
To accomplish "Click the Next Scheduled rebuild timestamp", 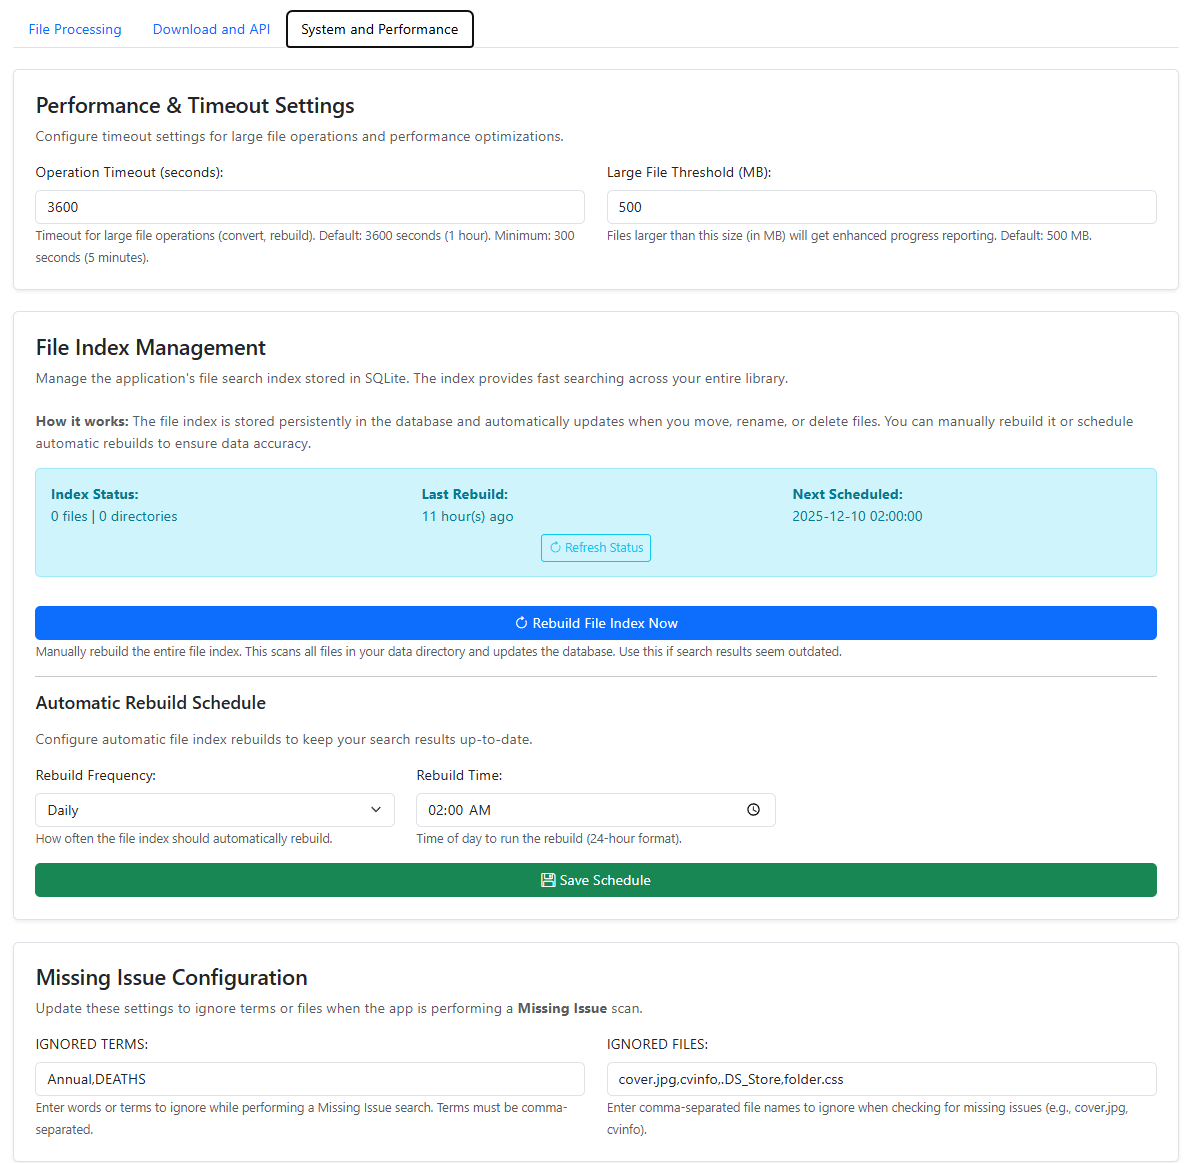I will 857,516.
